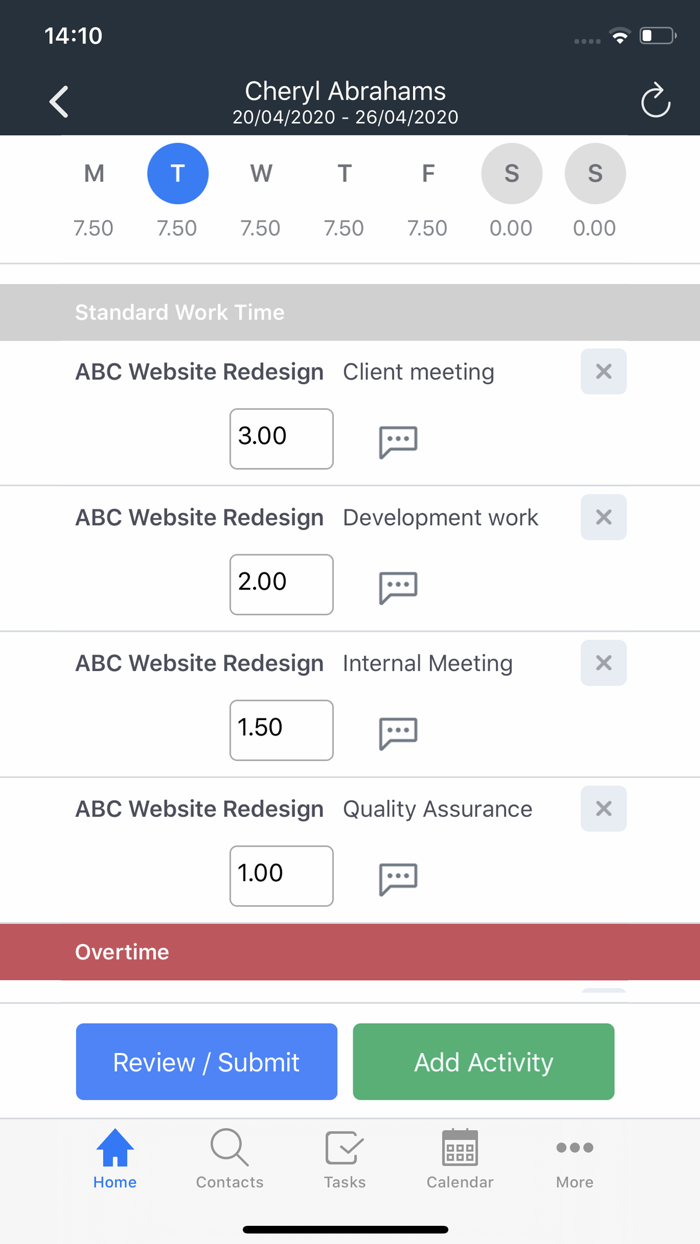The width and height of the screenshot is (700, 1244).
Task: Open comment for Client meeting entry
Action: pyautogui.click(x=398, y=440)
